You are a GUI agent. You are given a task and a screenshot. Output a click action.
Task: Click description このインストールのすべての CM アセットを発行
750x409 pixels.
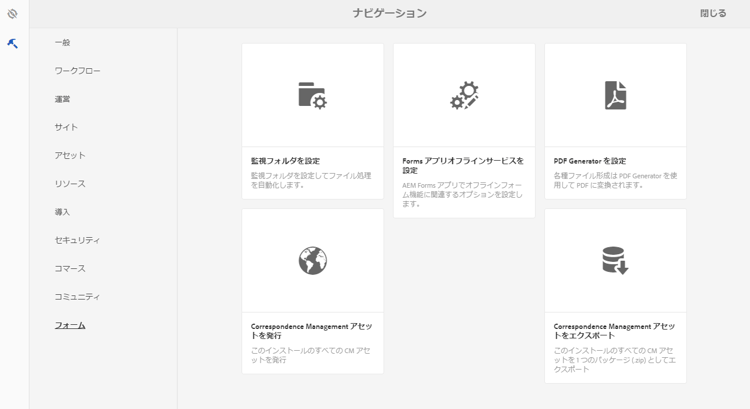310,355
